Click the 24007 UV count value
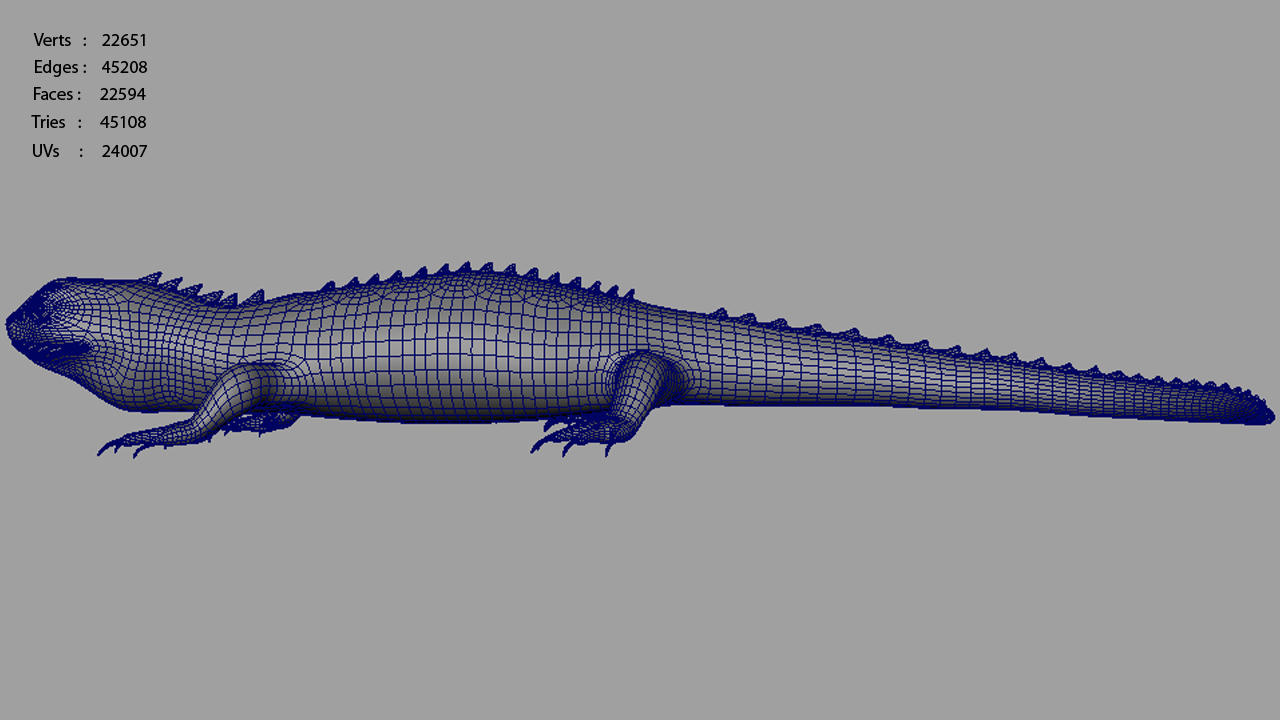 [x=124, y=151]
